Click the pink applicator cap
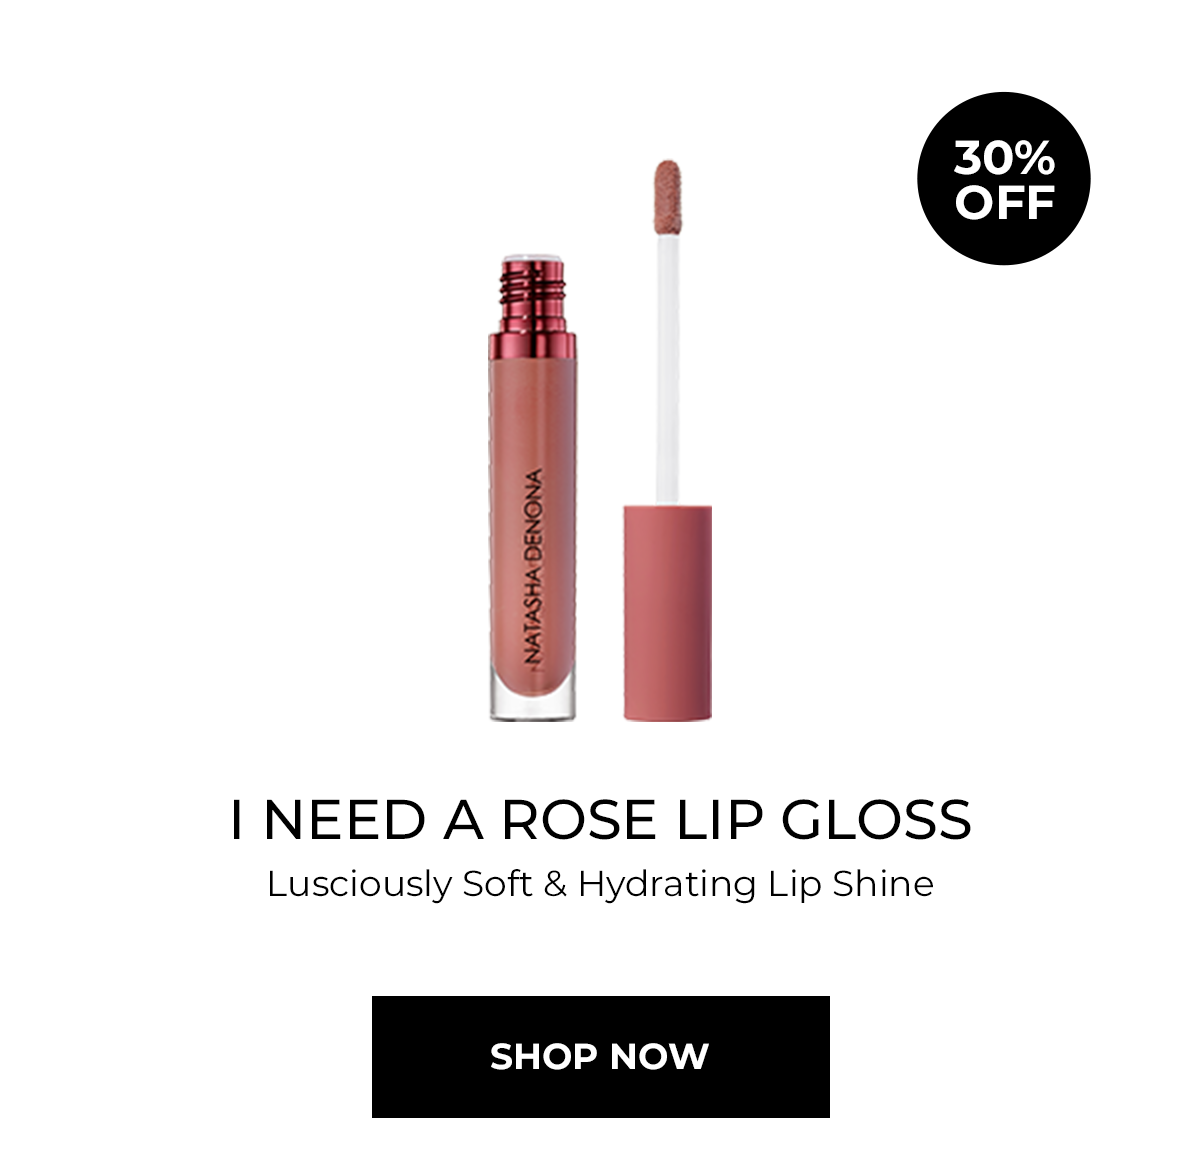The height and width of the screenshot is (1160, 1200). click(x=668, y=613)
